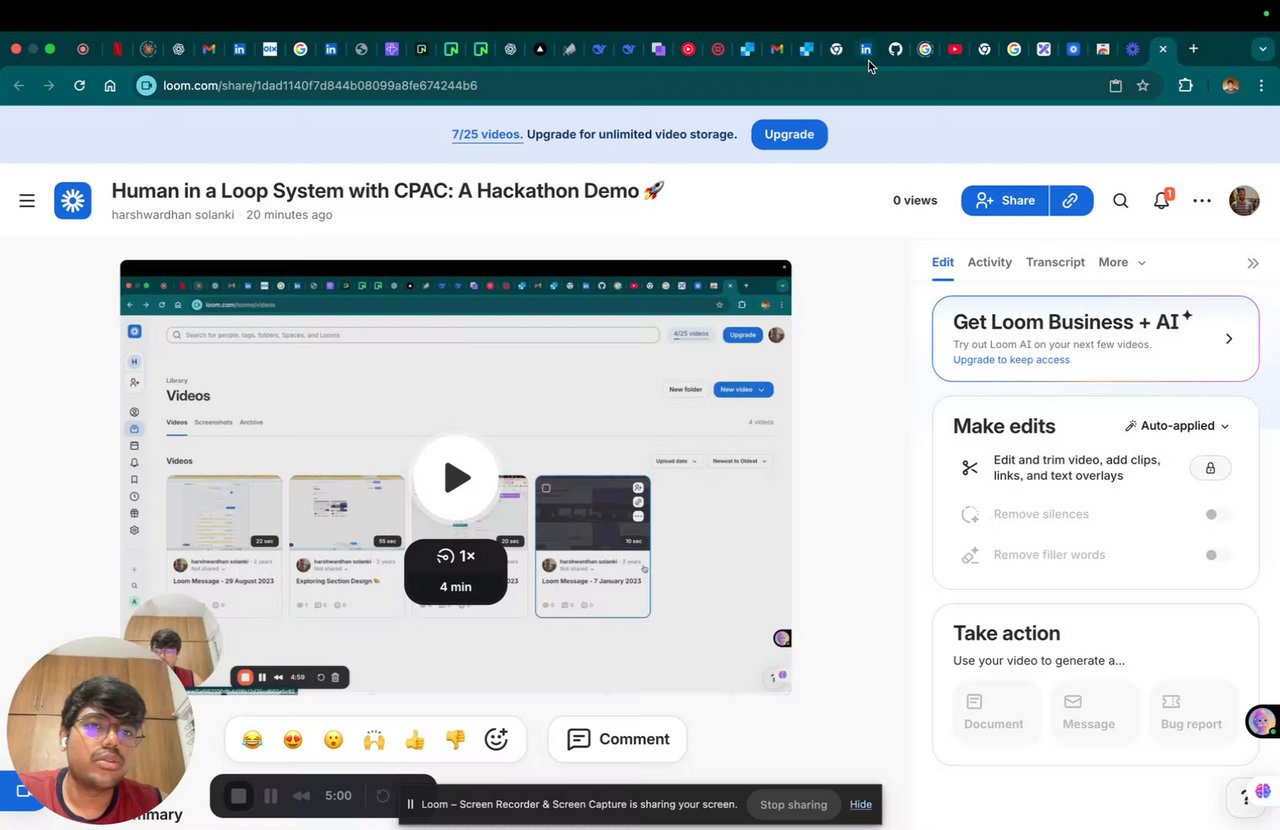
Task: Reload the page
Action: (x=79, y=86)
